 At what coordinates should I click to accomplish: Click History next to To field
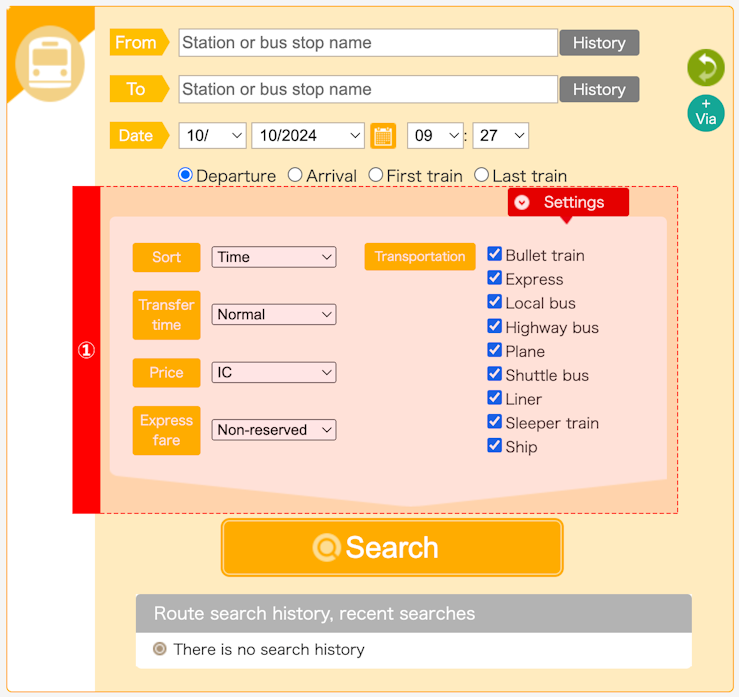(x=599, y=90)
